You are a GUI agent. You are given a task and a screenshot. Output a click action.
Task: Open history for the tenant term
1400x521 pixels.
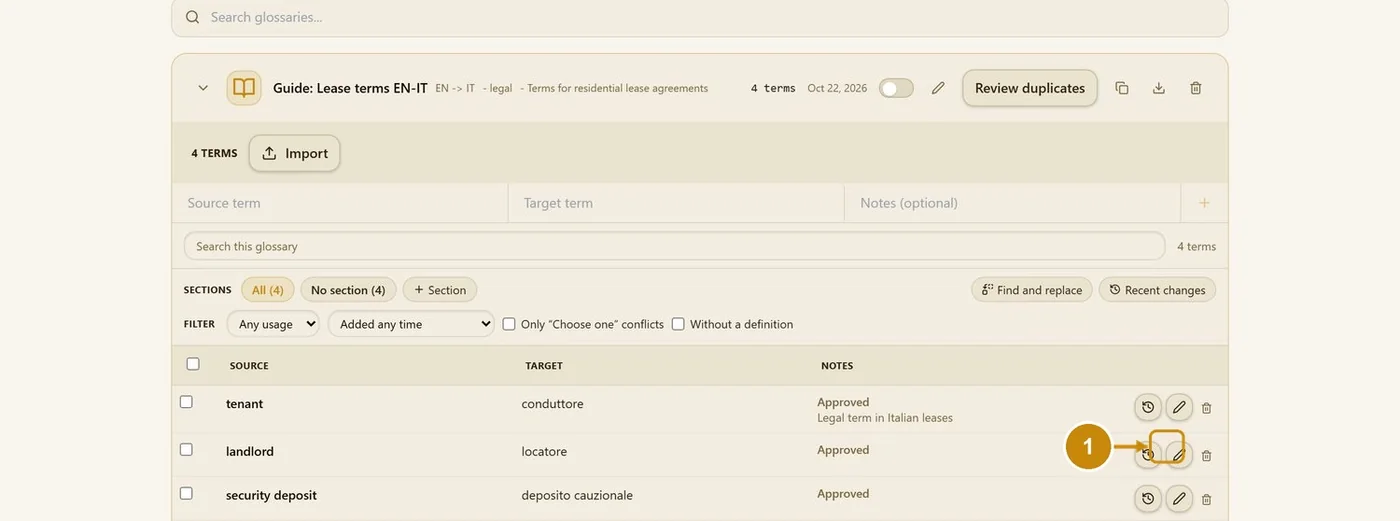coord(1148,407)
